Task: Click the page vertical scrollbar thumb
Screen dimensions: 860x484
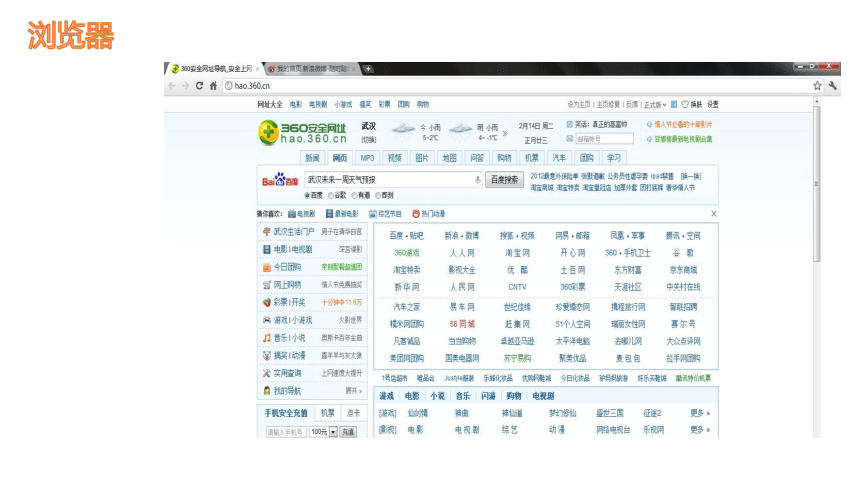Action: pyautogui.click(x=817, y=184)
